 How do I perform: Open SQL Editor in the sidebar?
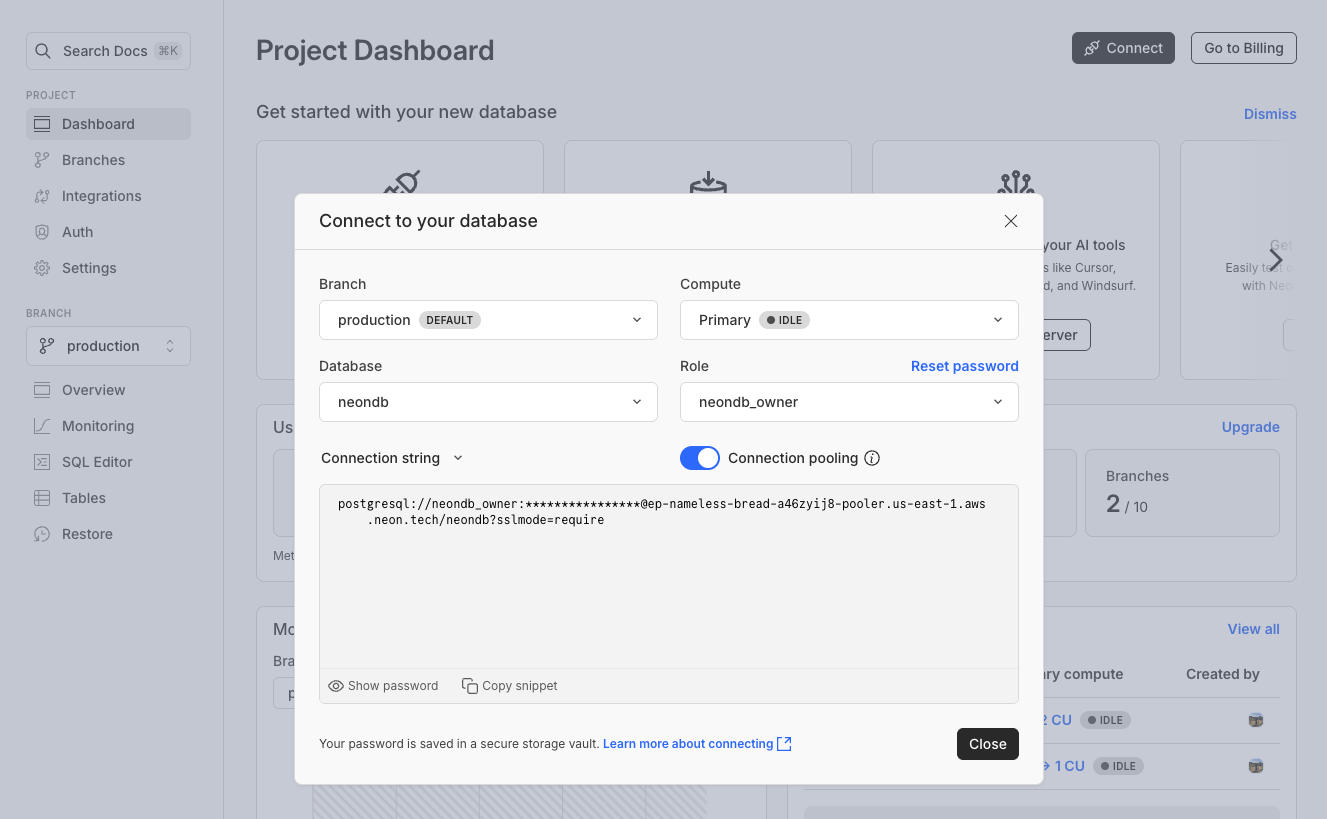[x=108, y=462]
